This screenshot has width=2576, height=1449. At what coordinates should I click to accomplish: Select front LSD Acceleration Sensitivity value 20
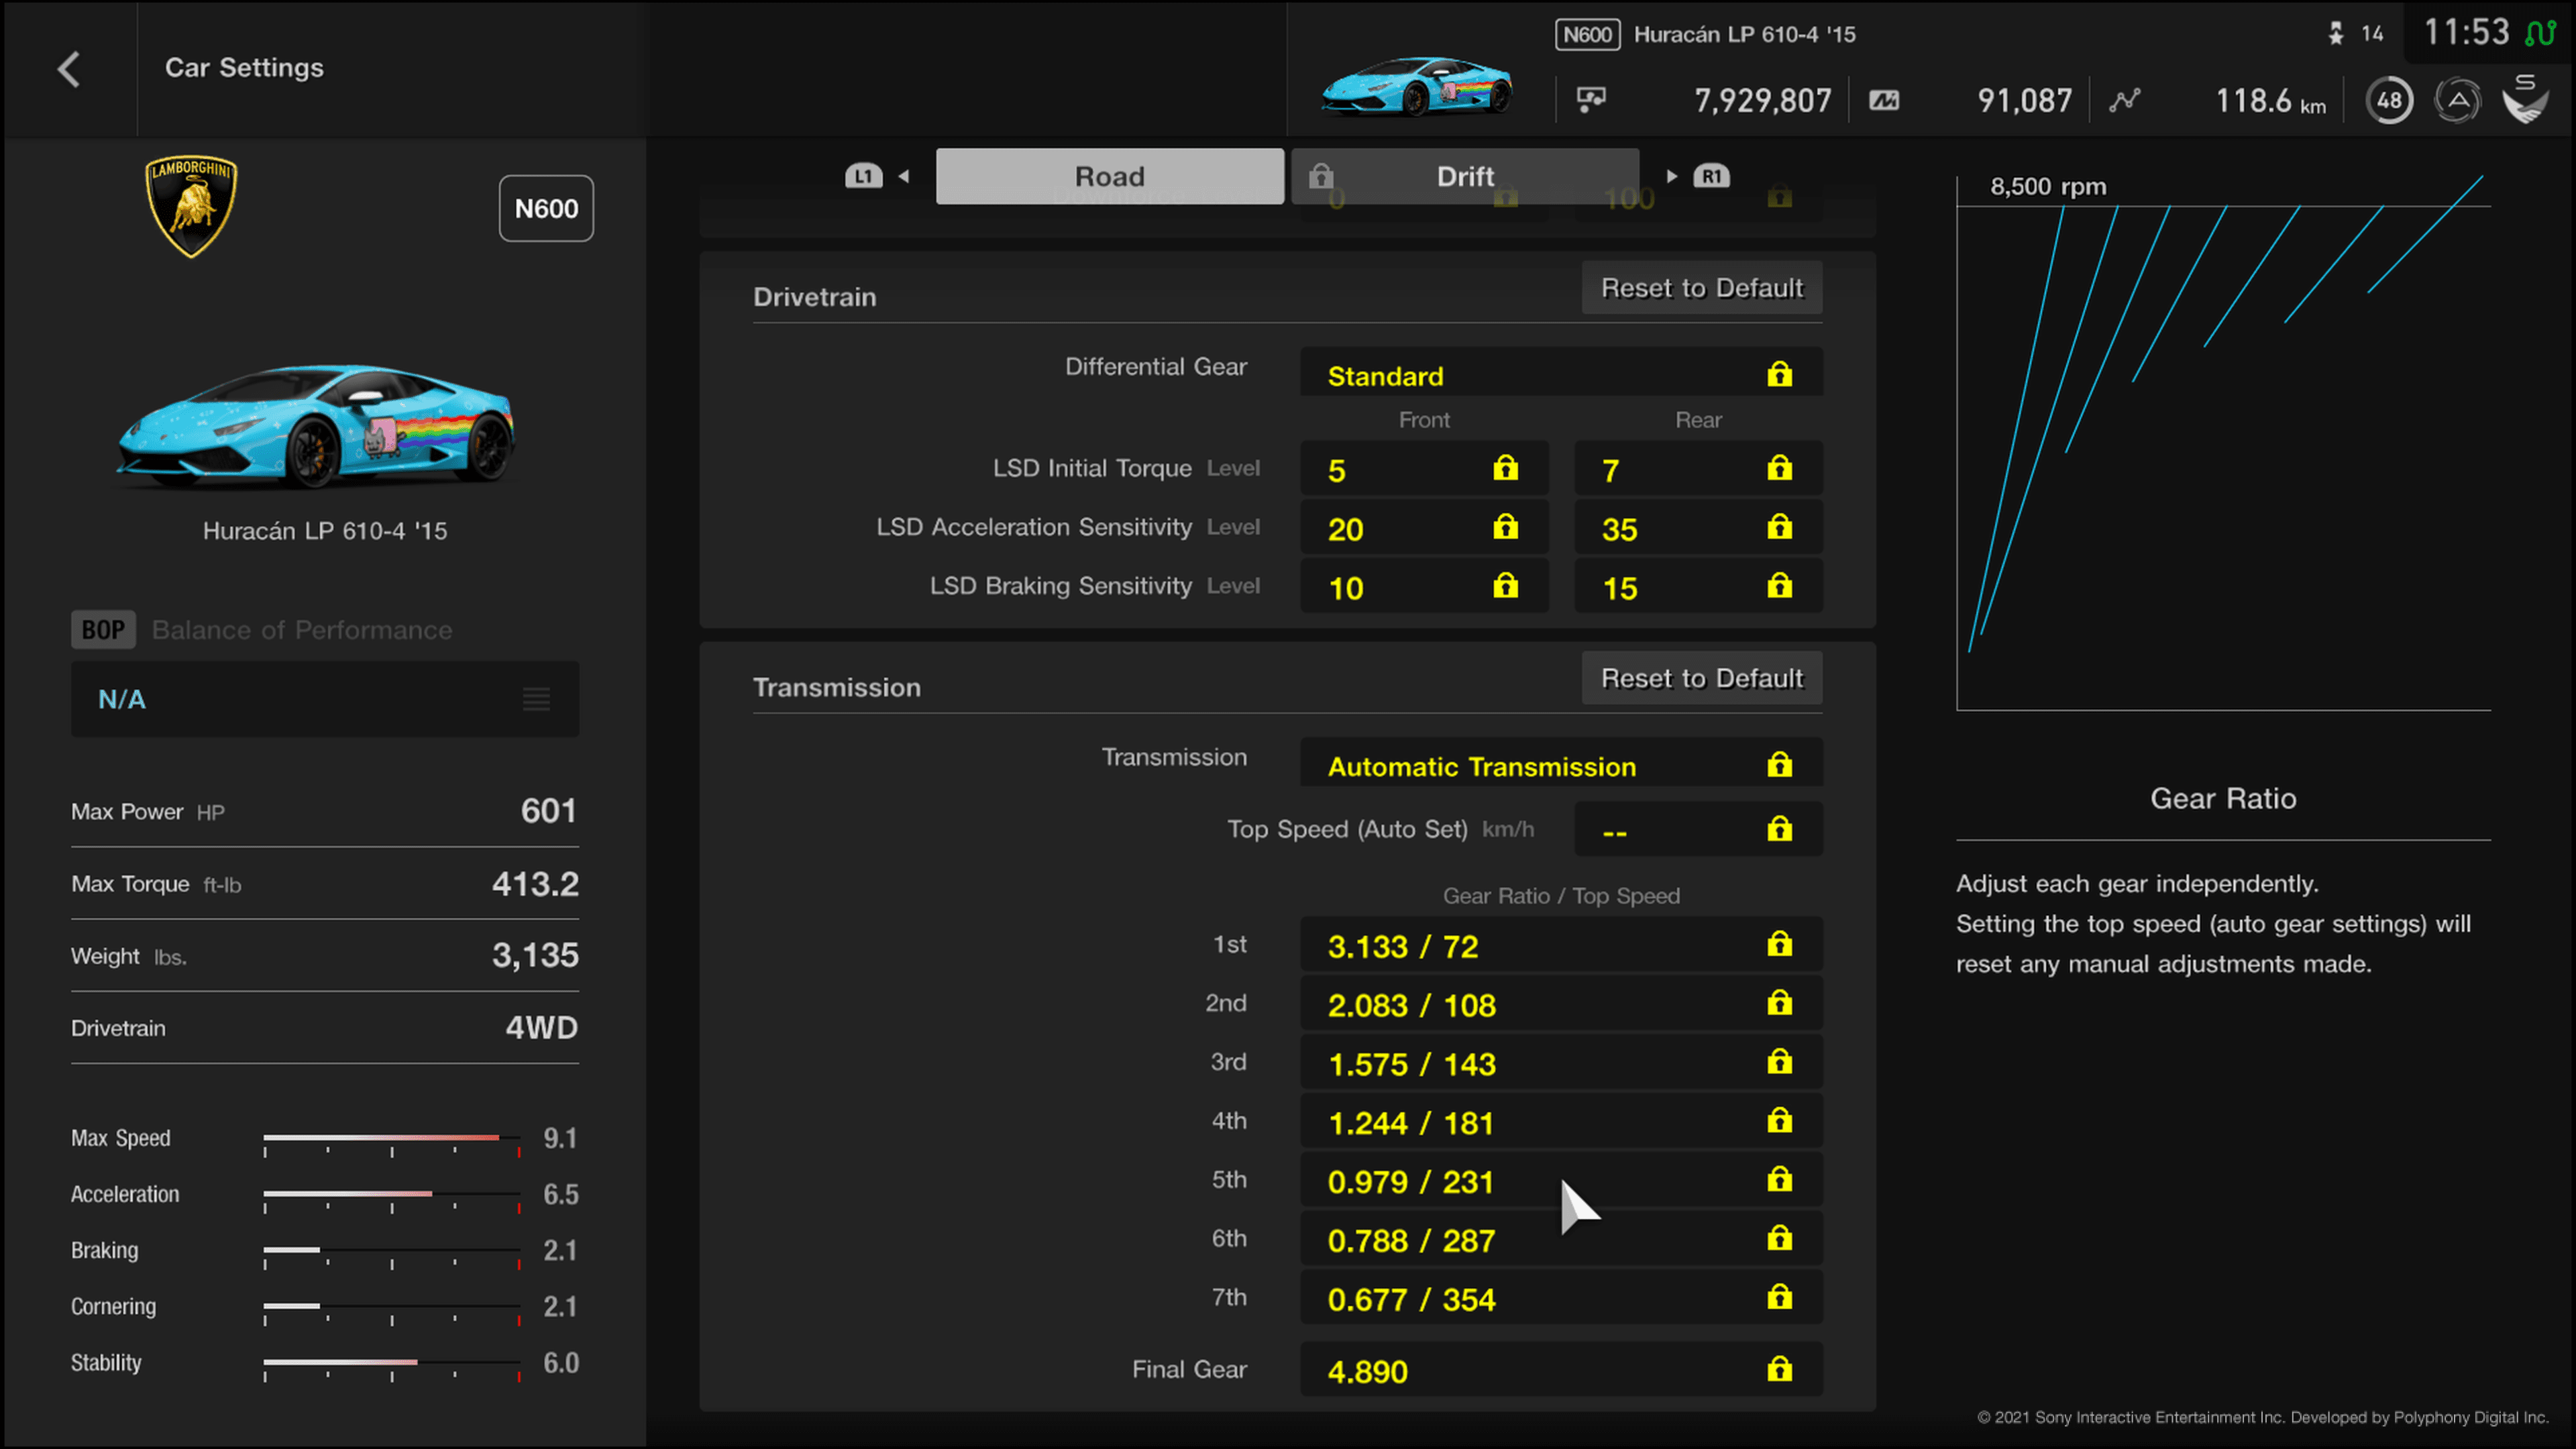click(1424, 527)
